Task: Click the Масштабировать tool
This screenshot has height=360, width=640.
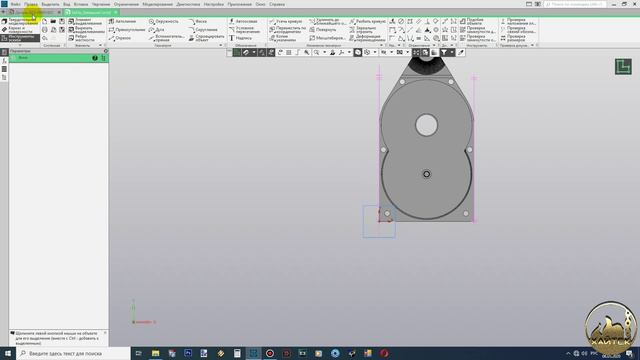Action: (327, 38)
